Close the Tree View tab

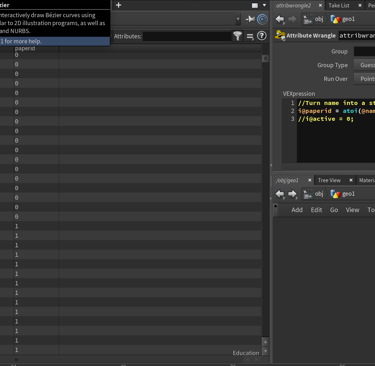click(351, 180)
